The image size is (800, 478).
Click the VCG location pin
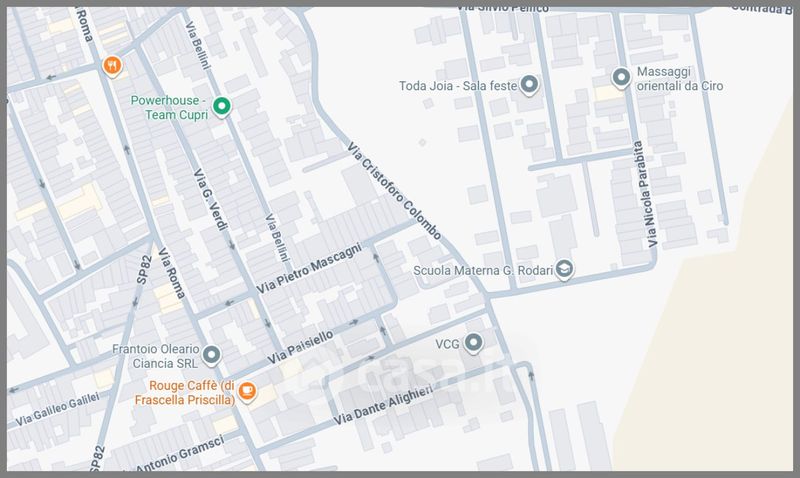[x=473, y=343]
